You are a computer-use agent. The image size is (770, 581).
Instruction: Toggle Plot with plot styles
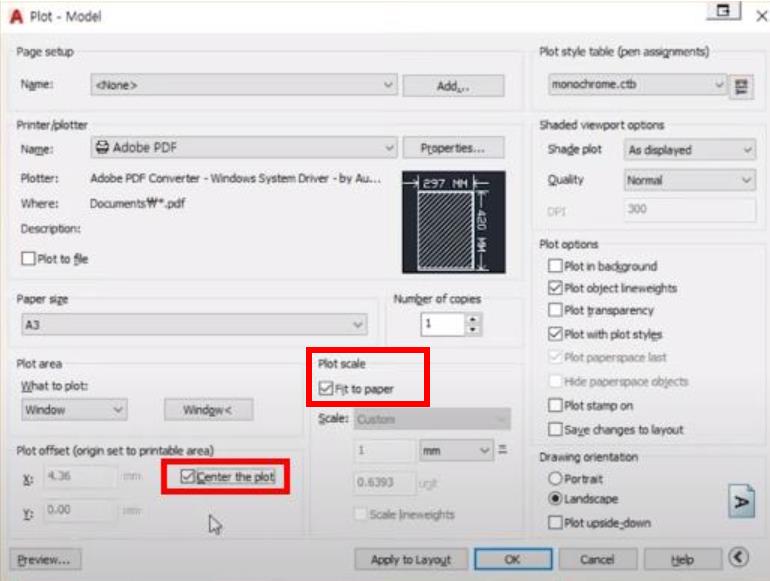coord(555,334)
